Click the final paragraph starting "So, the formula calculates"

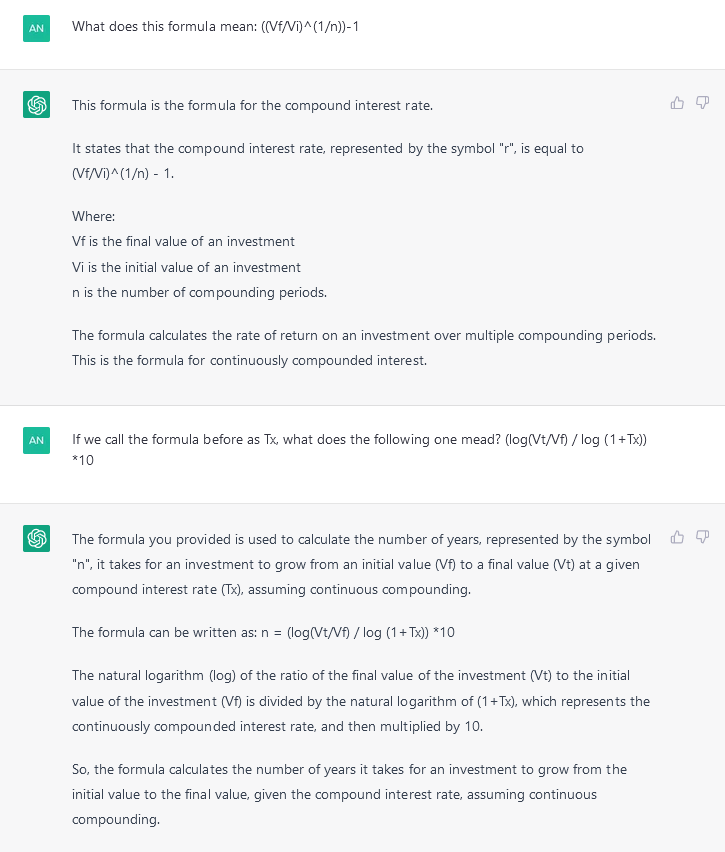[349, 794]
